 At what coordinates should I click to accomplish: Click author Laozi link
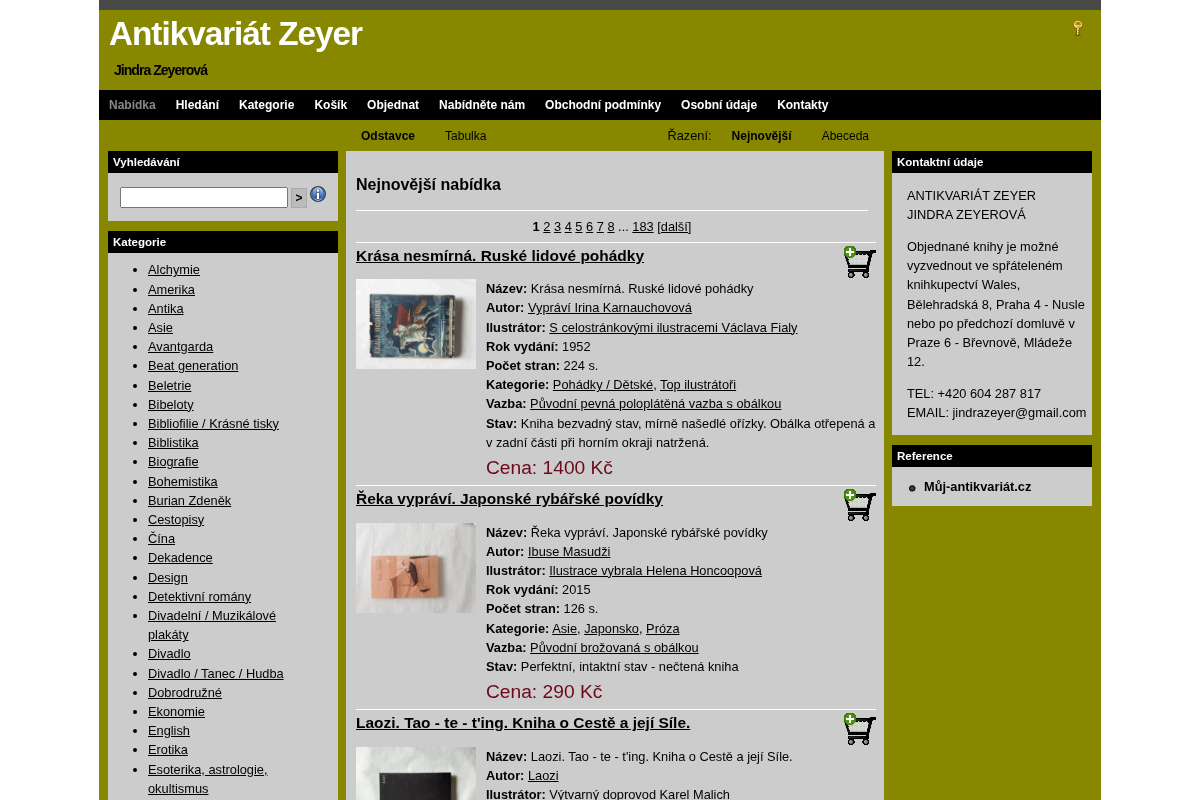(x=543, y=776)
